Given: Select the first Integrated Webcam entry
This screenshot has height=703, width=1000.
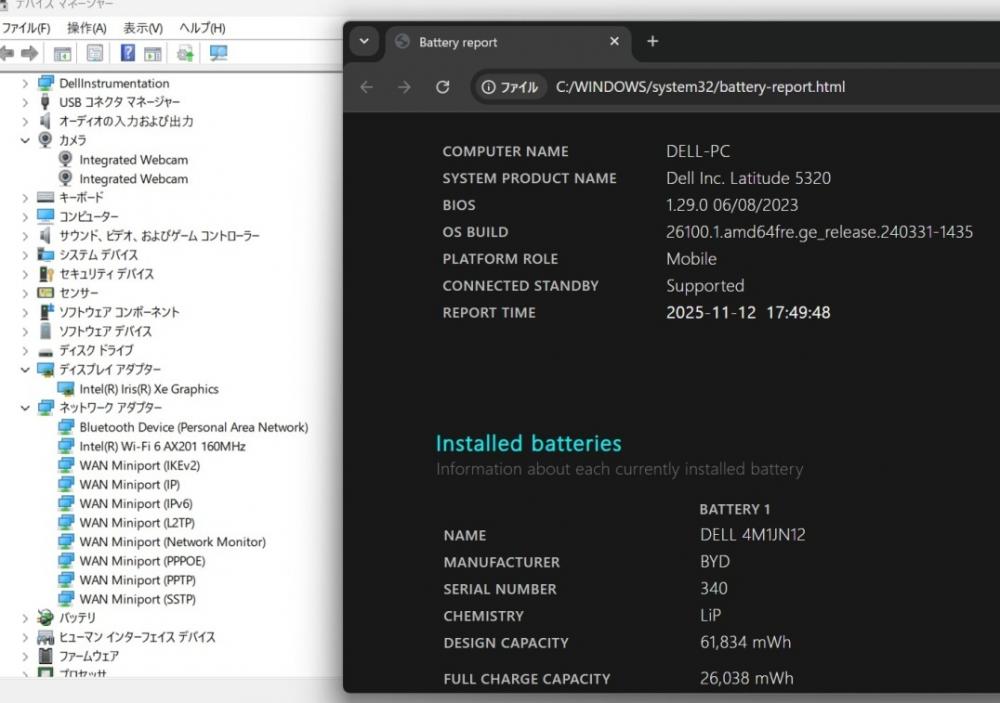Looking at the screenshot, I should coord(133,160).
